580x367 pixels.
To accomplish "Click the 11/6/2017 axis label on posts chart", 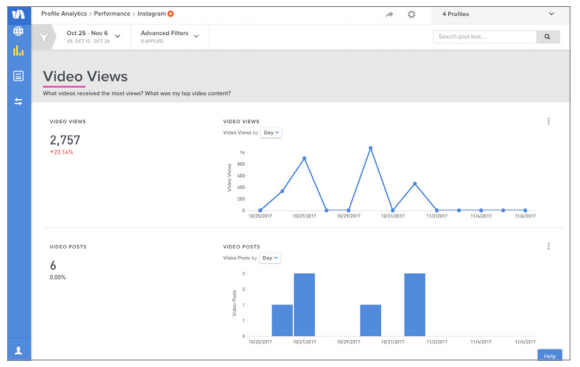I will tap(525, 342).
